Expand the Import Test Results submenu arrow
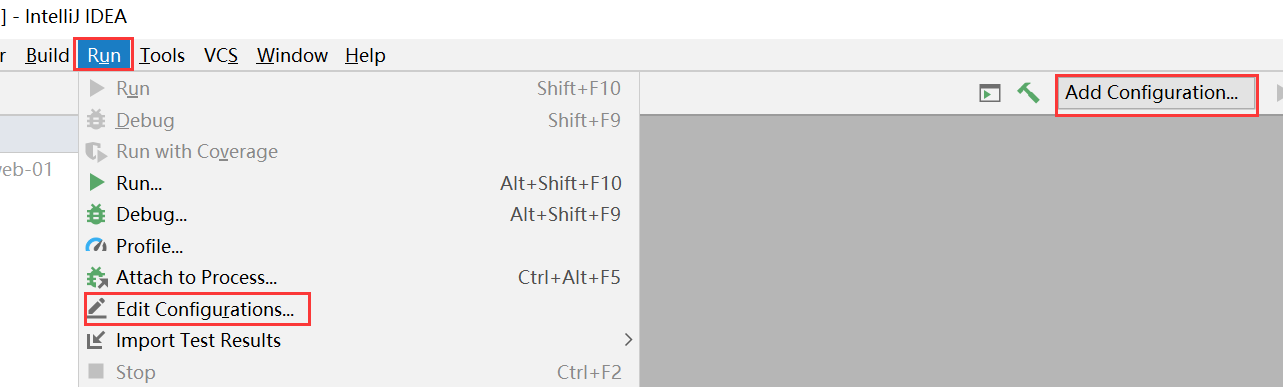 click(628, 340)
